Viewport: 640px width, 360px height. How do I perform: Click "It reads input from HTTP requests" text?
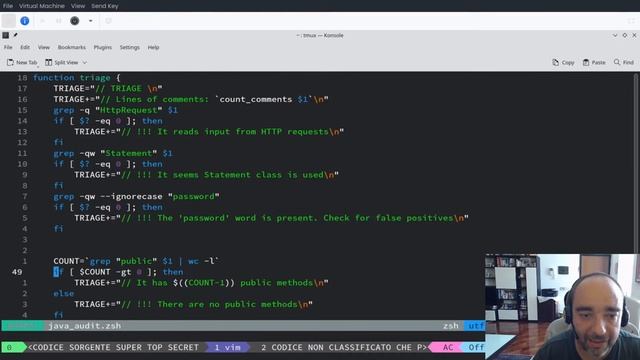243,132
